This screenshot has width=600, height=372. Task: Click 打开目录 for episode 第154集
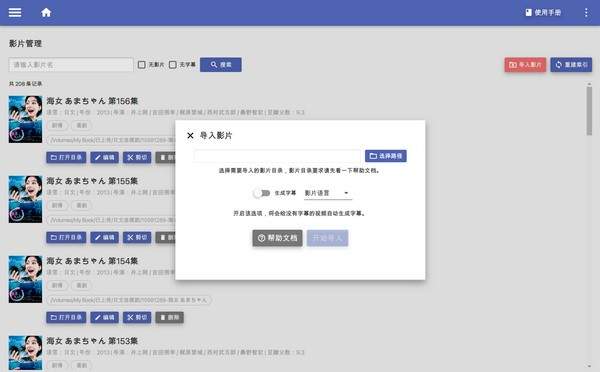(66, 317)
